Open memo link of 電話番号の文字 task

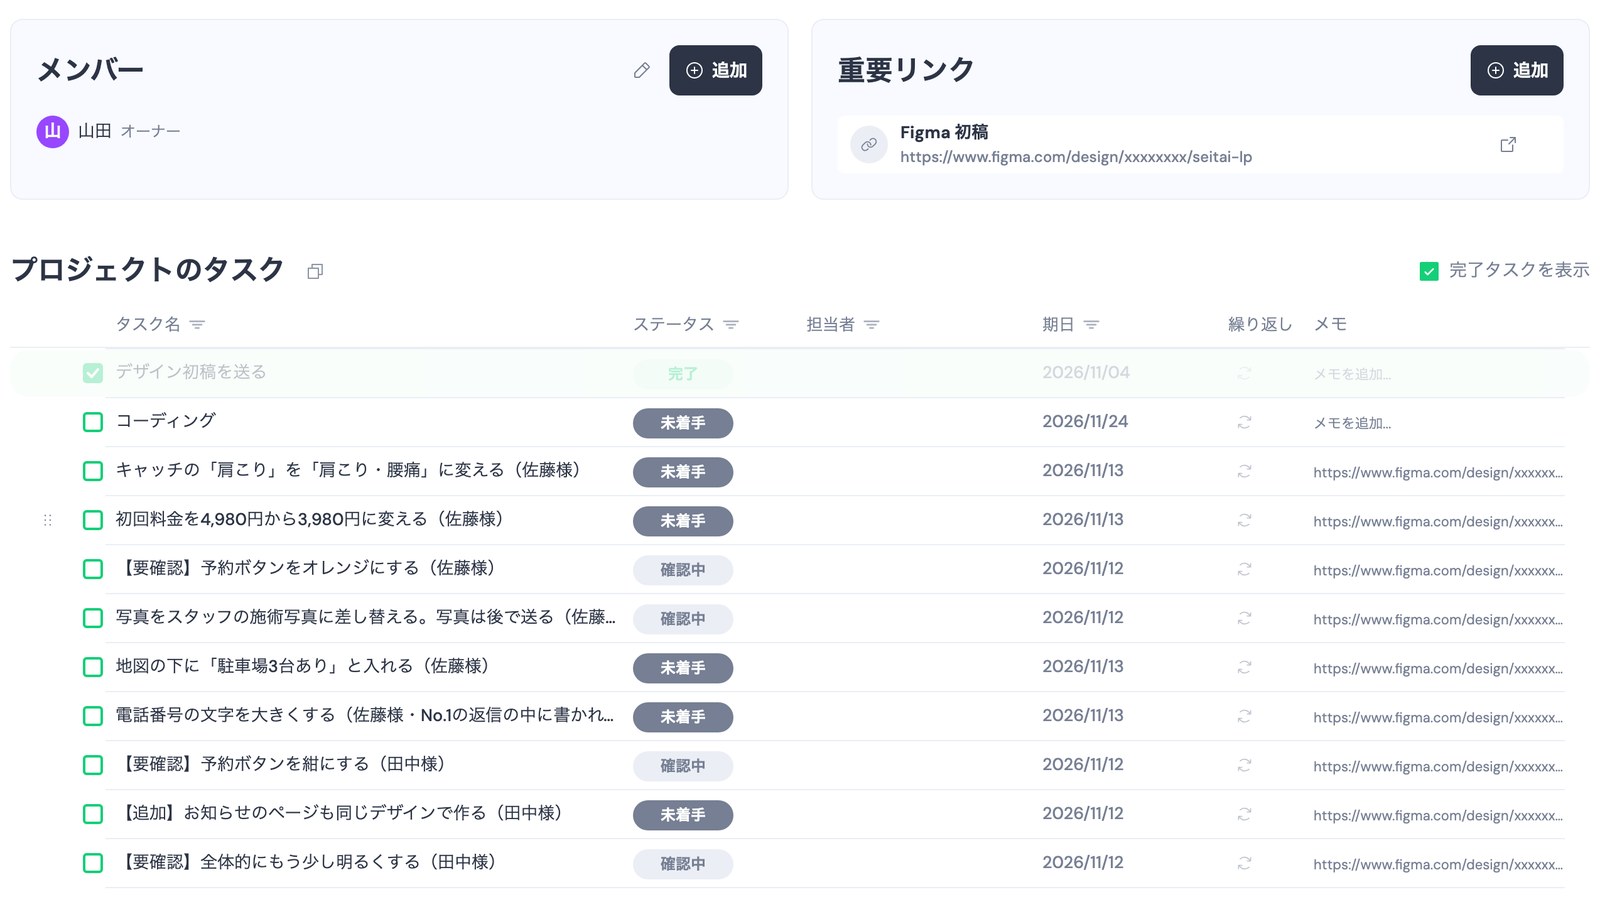pos(1438,717)
